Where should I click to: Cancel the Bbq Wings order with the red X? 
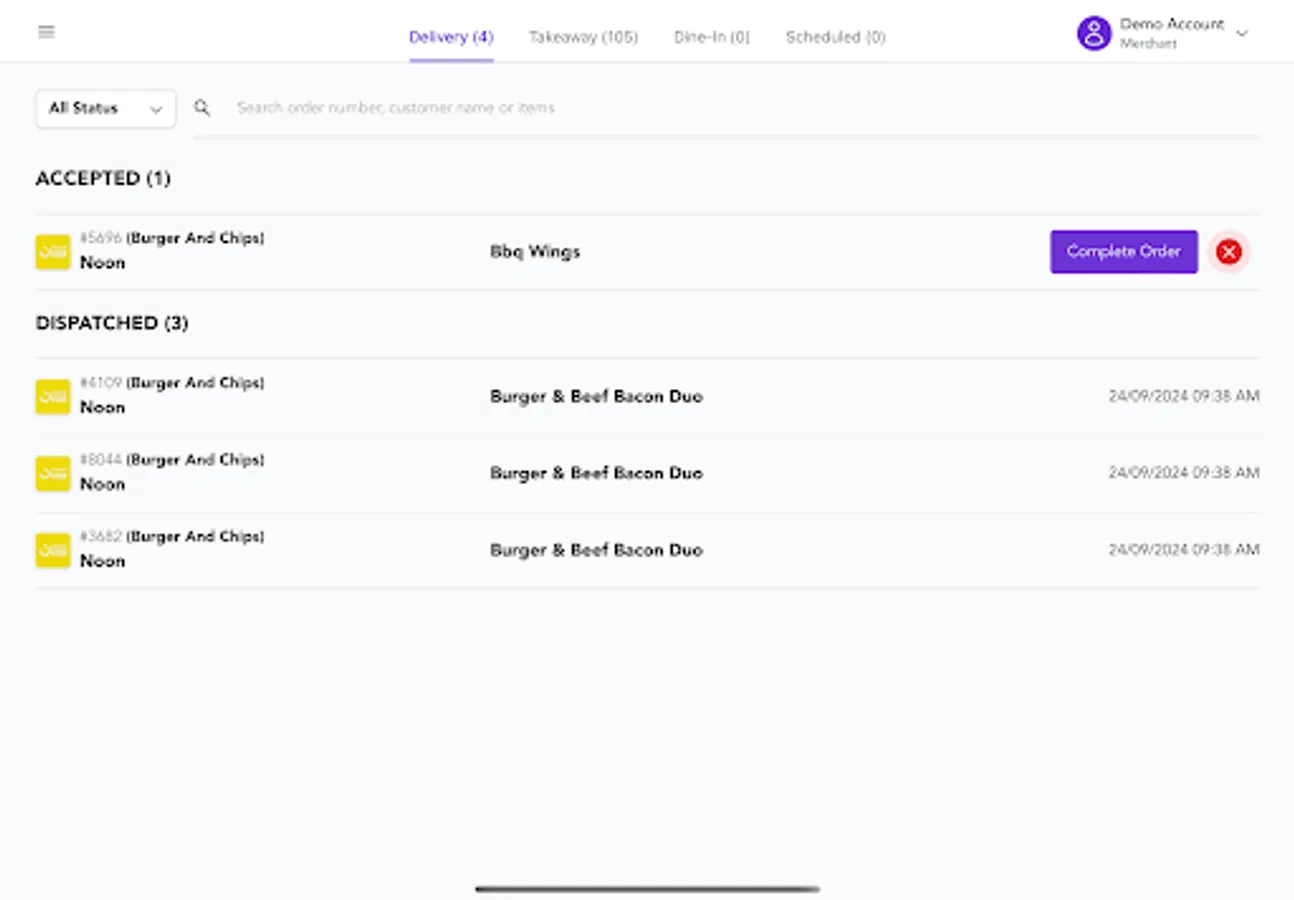coord(1229,251)
